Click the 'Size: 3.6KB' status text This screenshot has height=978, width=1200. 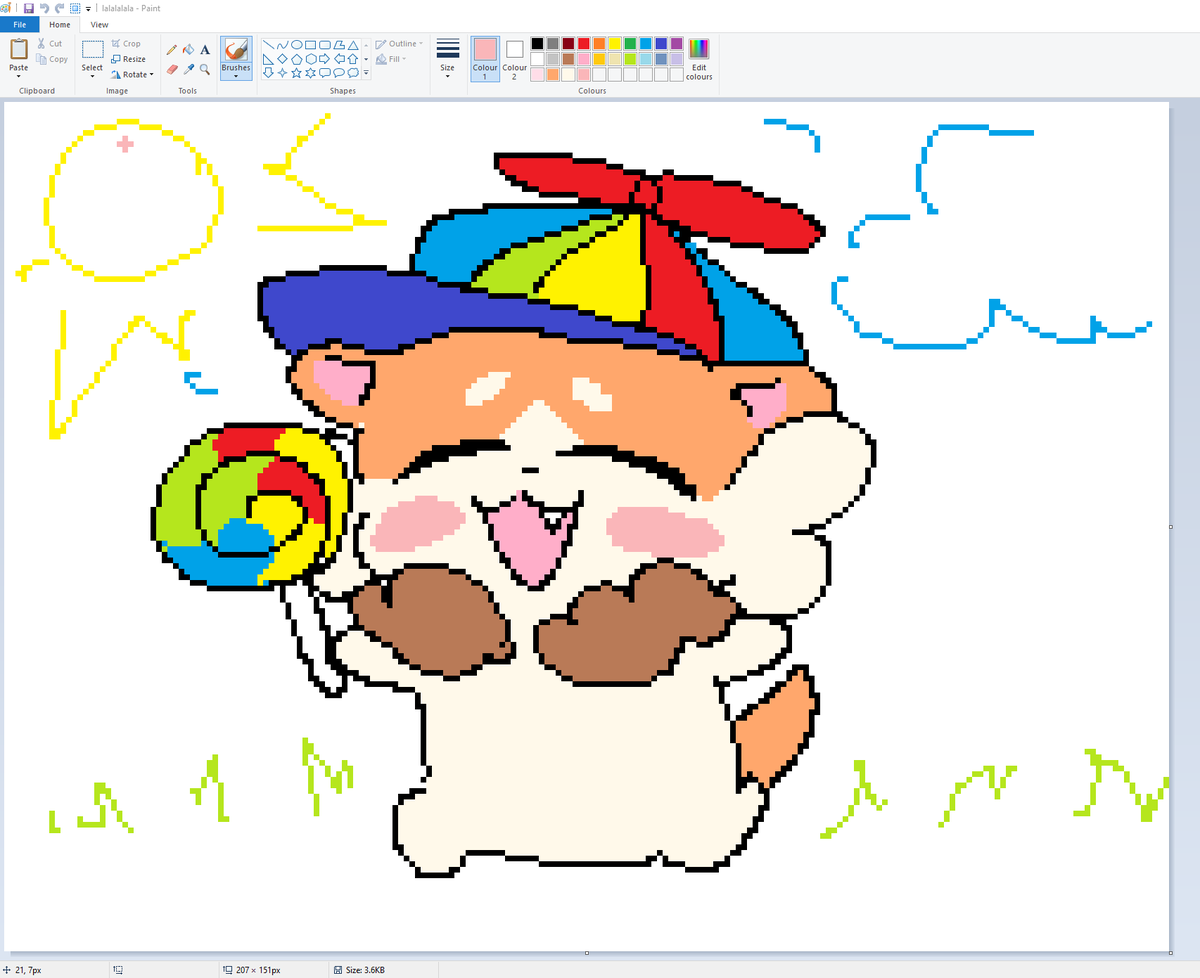coord(364,970)
